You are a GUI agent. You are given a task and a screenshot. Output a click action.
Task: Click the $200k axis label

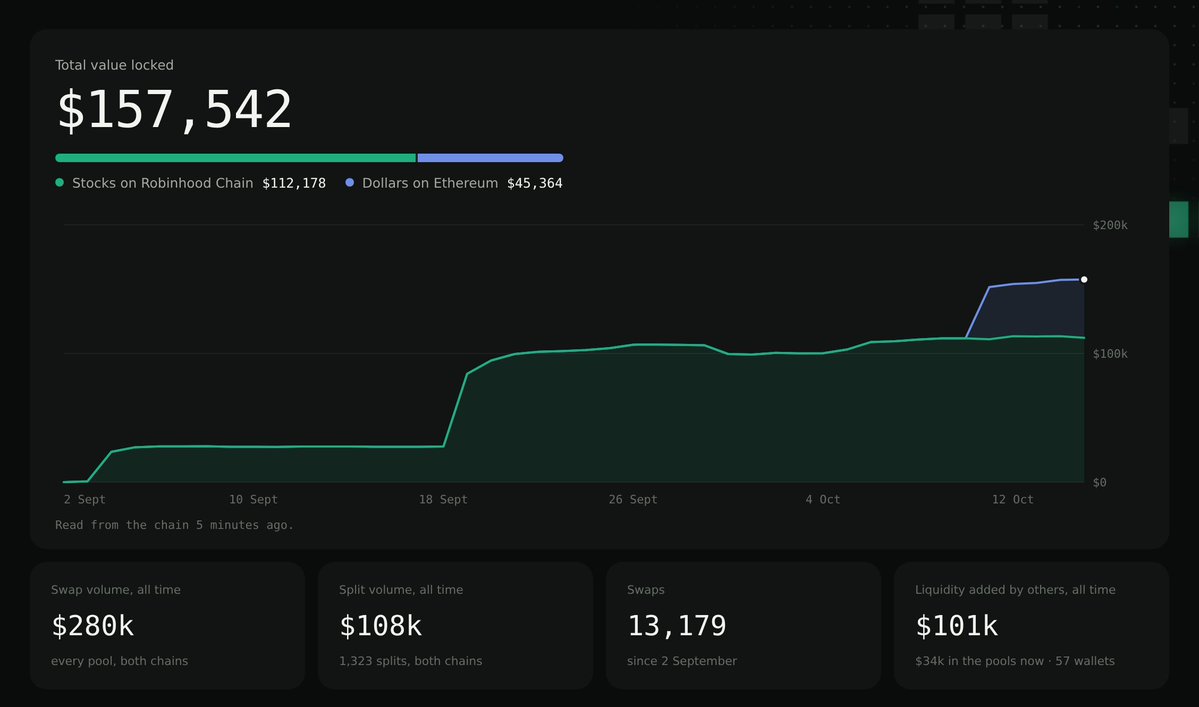point(1110,225)
